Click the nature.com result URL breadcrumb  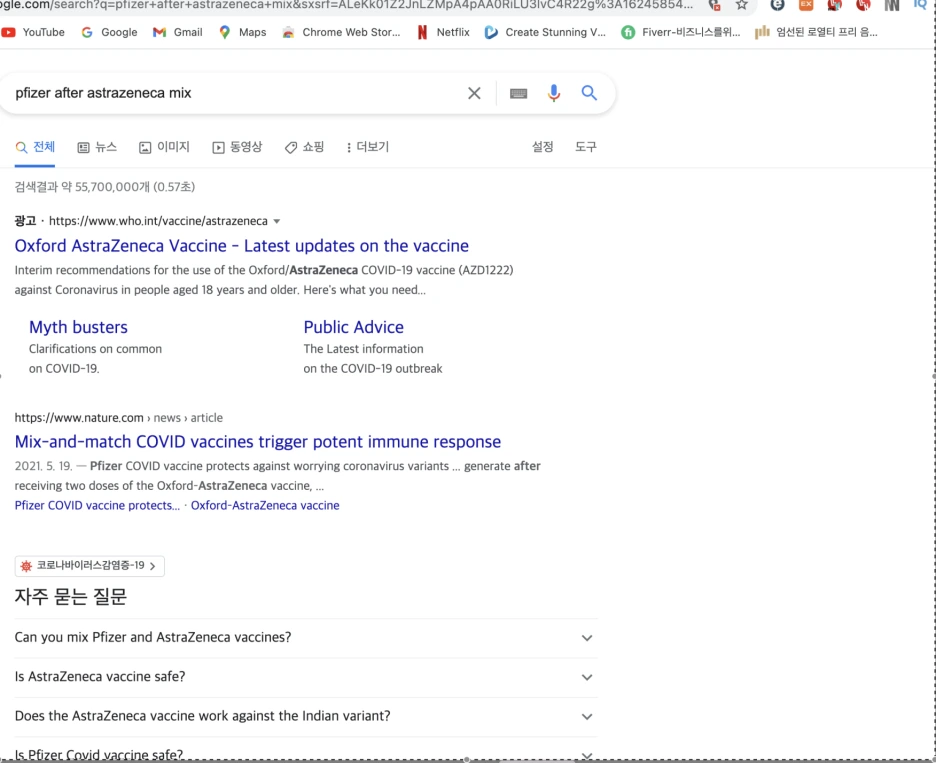pos(119,418)
